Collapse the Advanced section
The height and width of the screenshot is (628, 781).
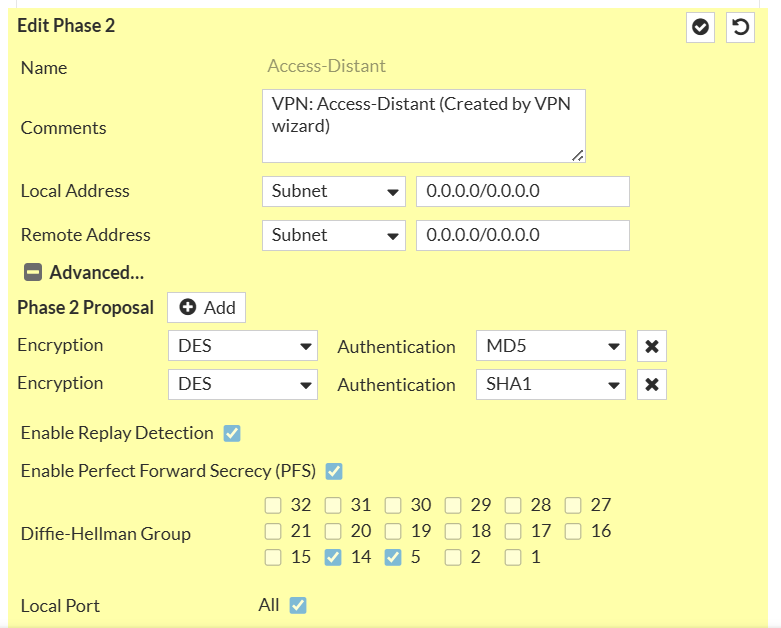pos(33,272)
